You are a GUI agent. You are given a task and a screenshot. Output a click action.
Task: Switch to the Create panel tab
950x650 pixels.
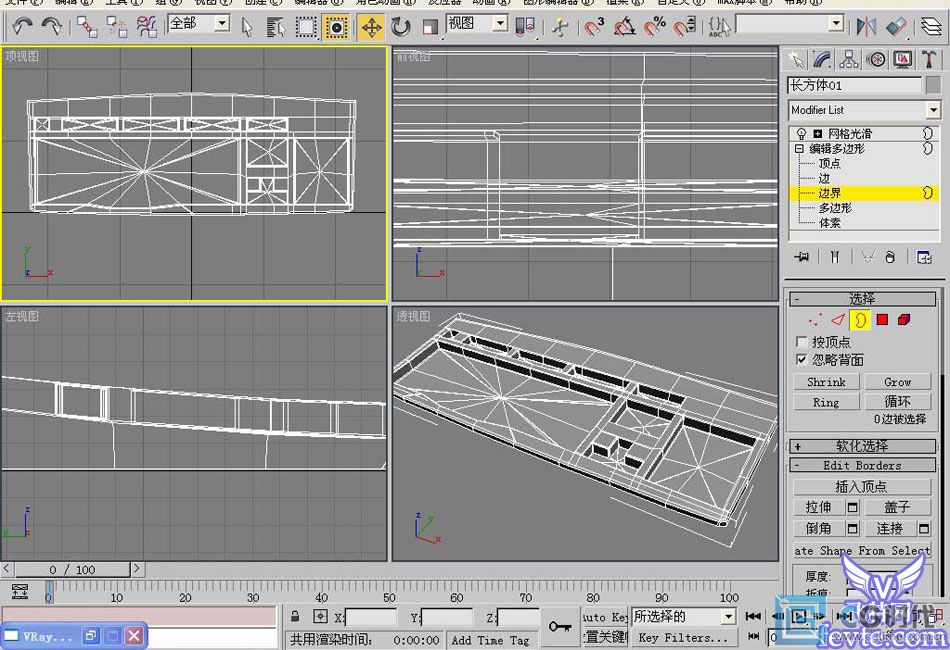tap(796, 59)
